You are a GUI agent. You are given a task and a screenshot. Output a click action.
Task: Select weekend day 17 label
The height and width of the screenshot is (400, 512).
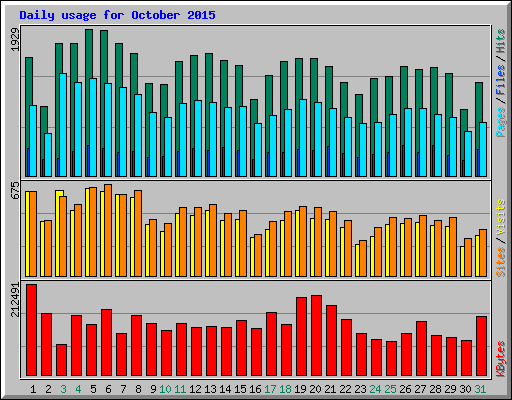270,389
